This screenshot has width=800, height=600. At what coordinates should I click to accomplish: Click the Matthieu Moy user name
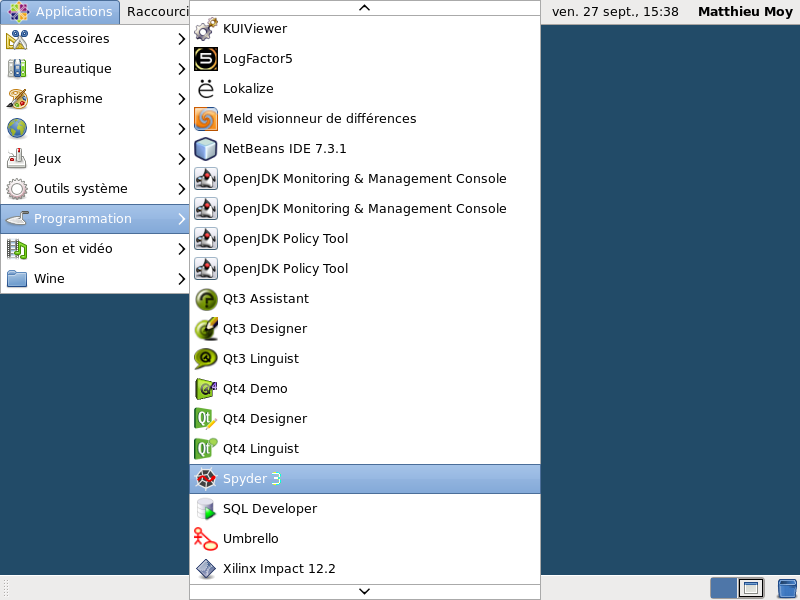pos(745,12)
